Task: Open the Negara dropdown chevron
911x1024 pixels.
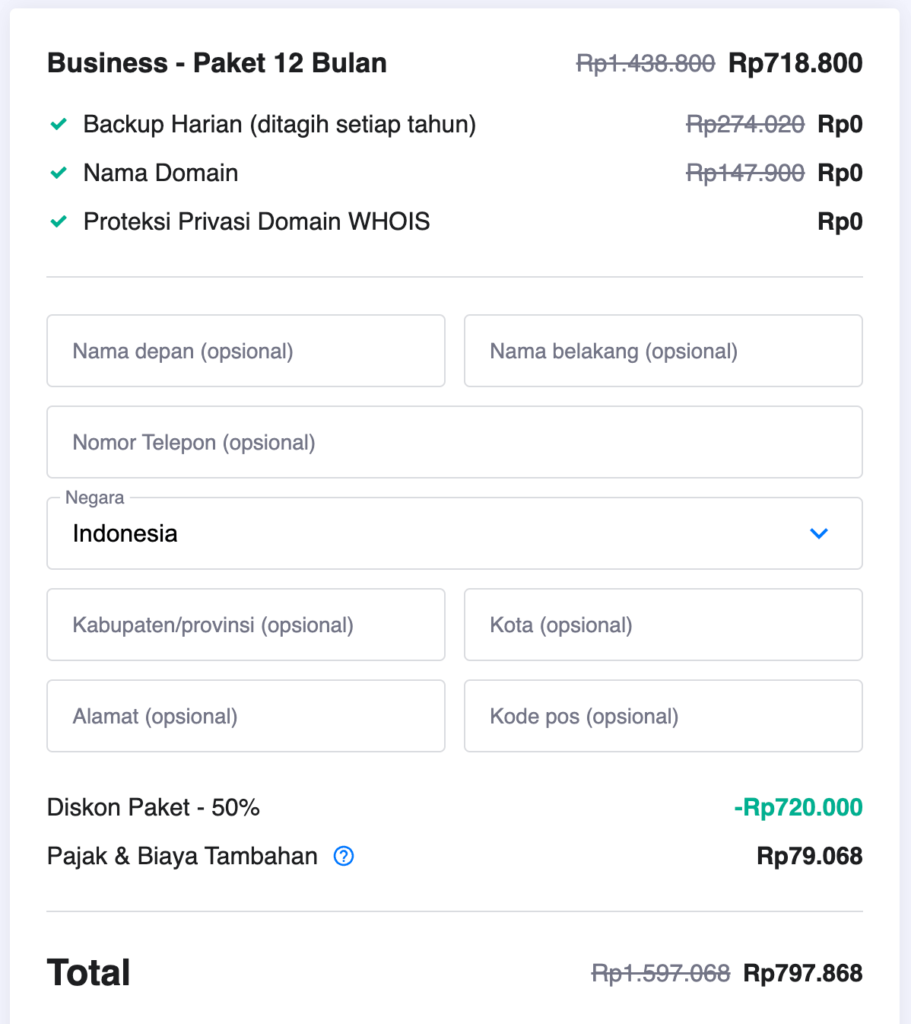Action: (x=819, y=534)
